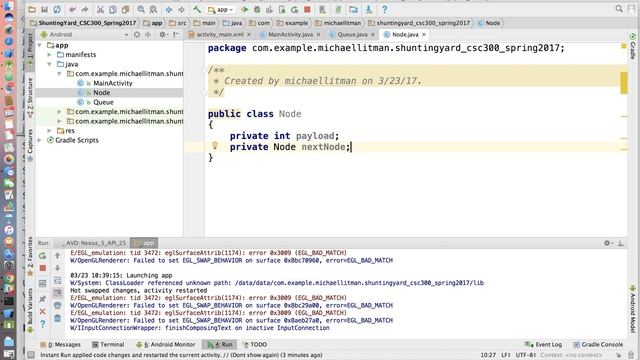Cut selection using the scissors icon
This screenshot has height=360, width=640.
(100, 9)
